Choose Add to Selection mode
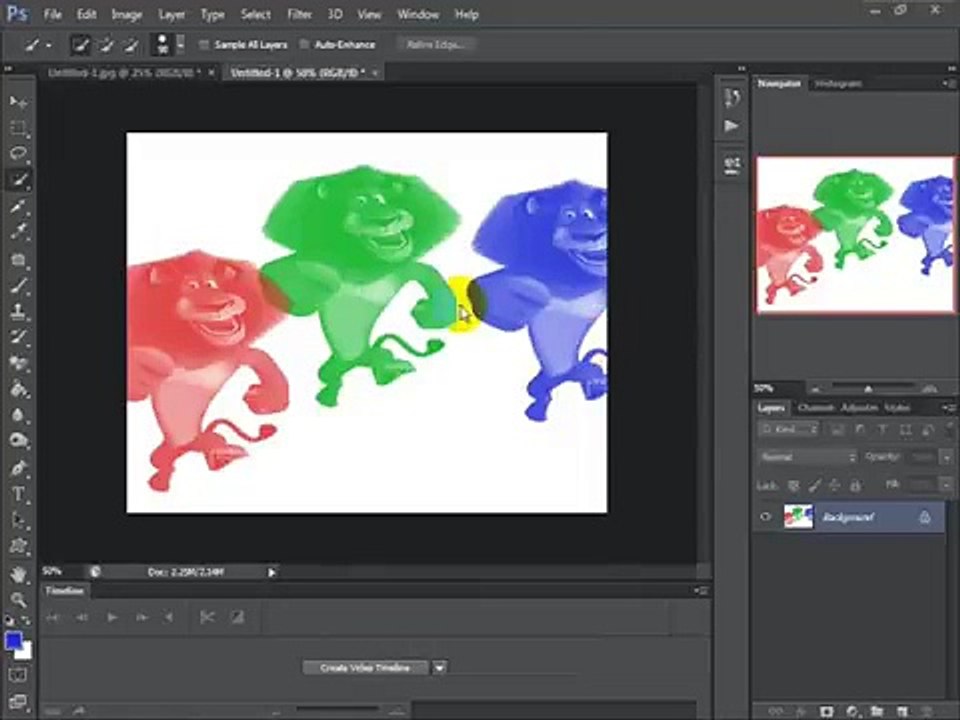This screenshot has height=720, width=960. (x=106, y=44)
